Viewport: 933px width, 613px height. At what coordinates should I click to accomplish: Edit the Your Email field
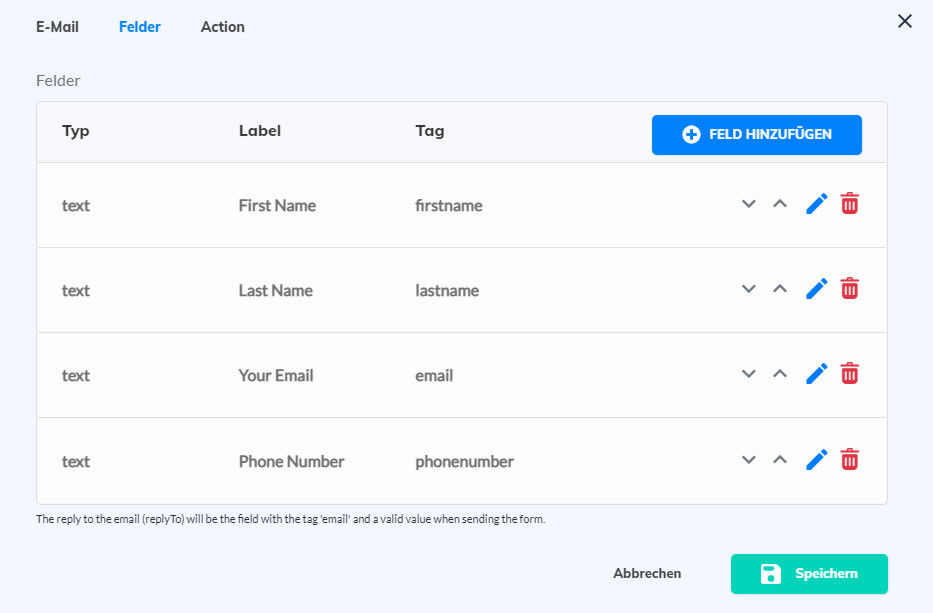[817, 374]
